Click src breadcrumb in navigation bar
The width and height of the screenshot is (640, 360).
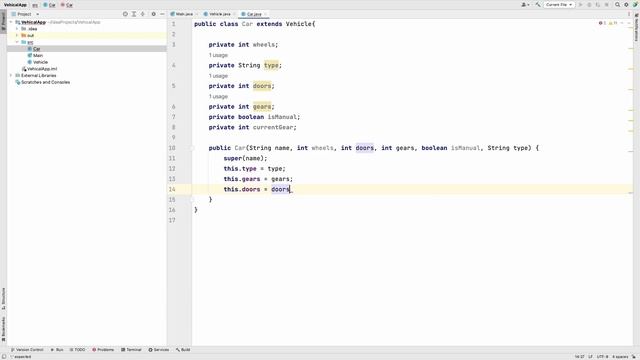(35, 5)
